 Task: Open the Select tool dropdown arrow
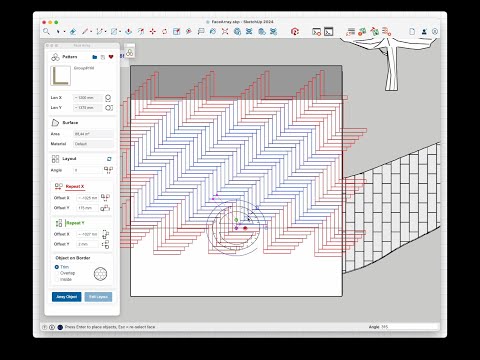coord(64,32)
